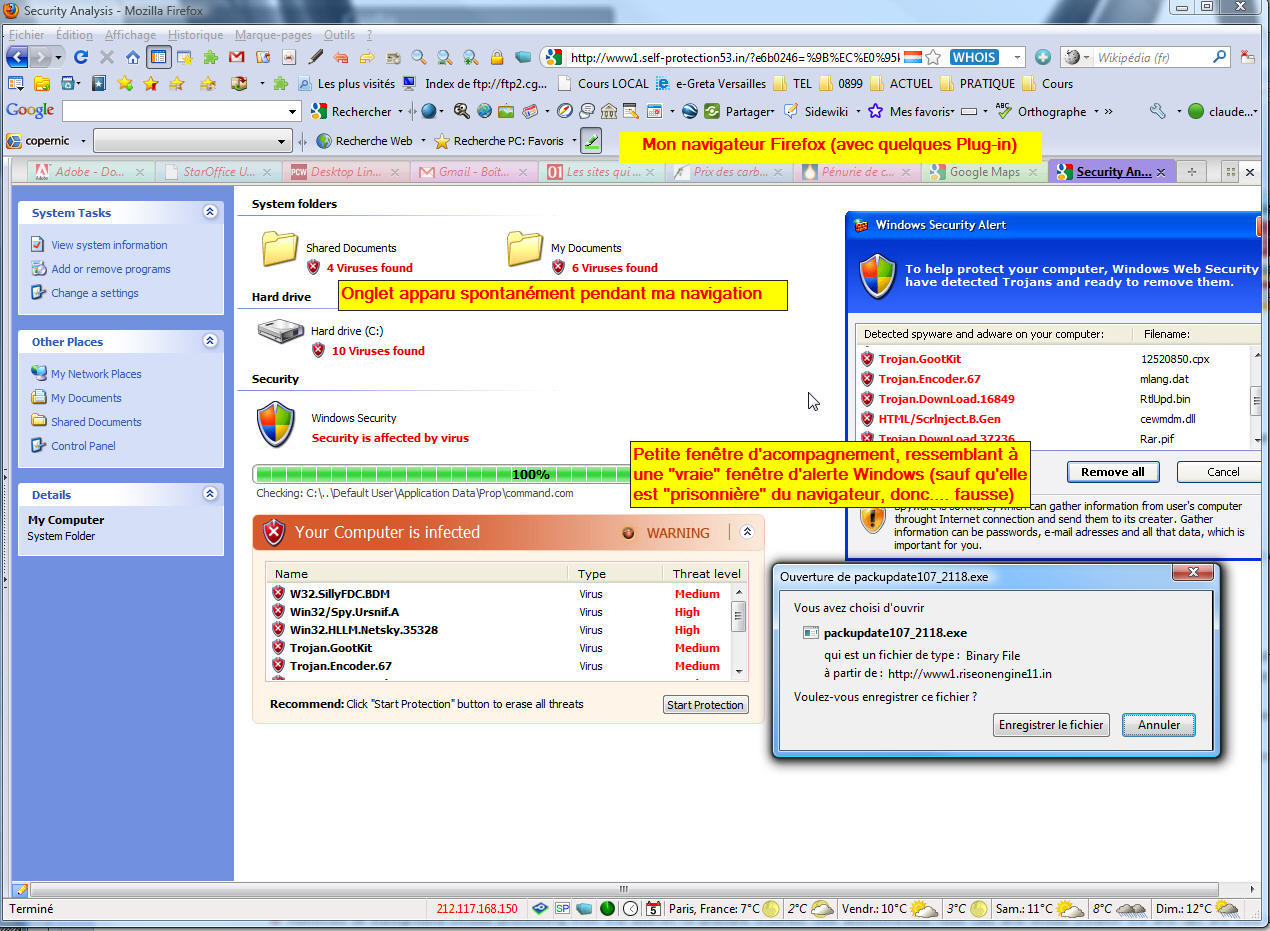This screenshot has height=931, width=1270.
Task: Click in the Wikipédia search field
Action: pyautogui.click(x=1150, y=57)
